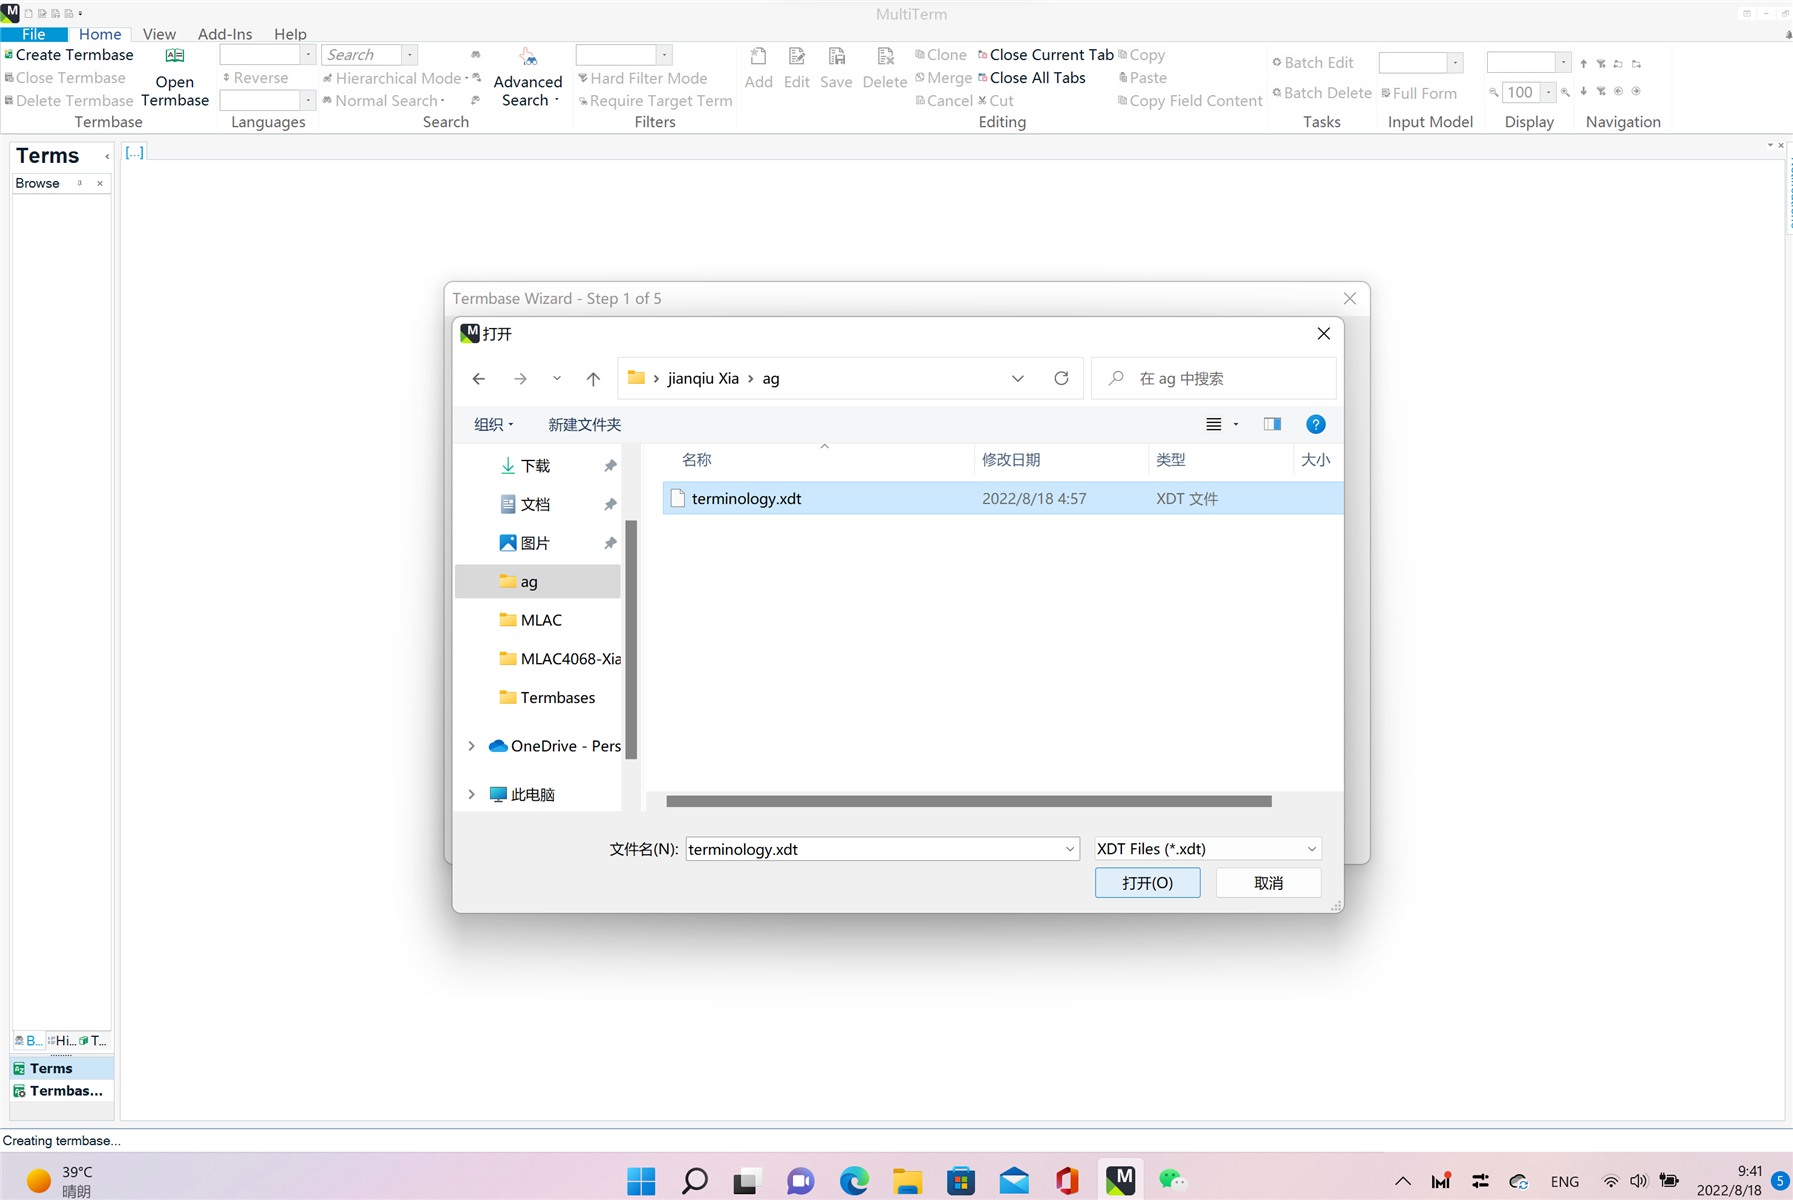The image size is (1793, 1200).
Task: Click the 取消 cancel button
Action: (x=1268, y=883)
